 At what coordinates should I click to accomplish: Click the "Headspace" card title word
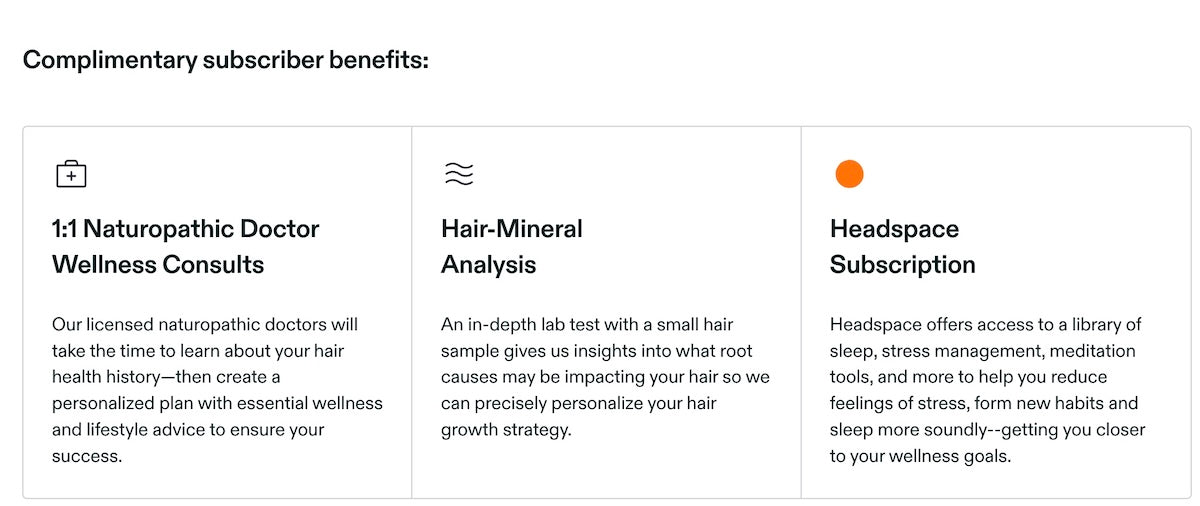point(894,229)
